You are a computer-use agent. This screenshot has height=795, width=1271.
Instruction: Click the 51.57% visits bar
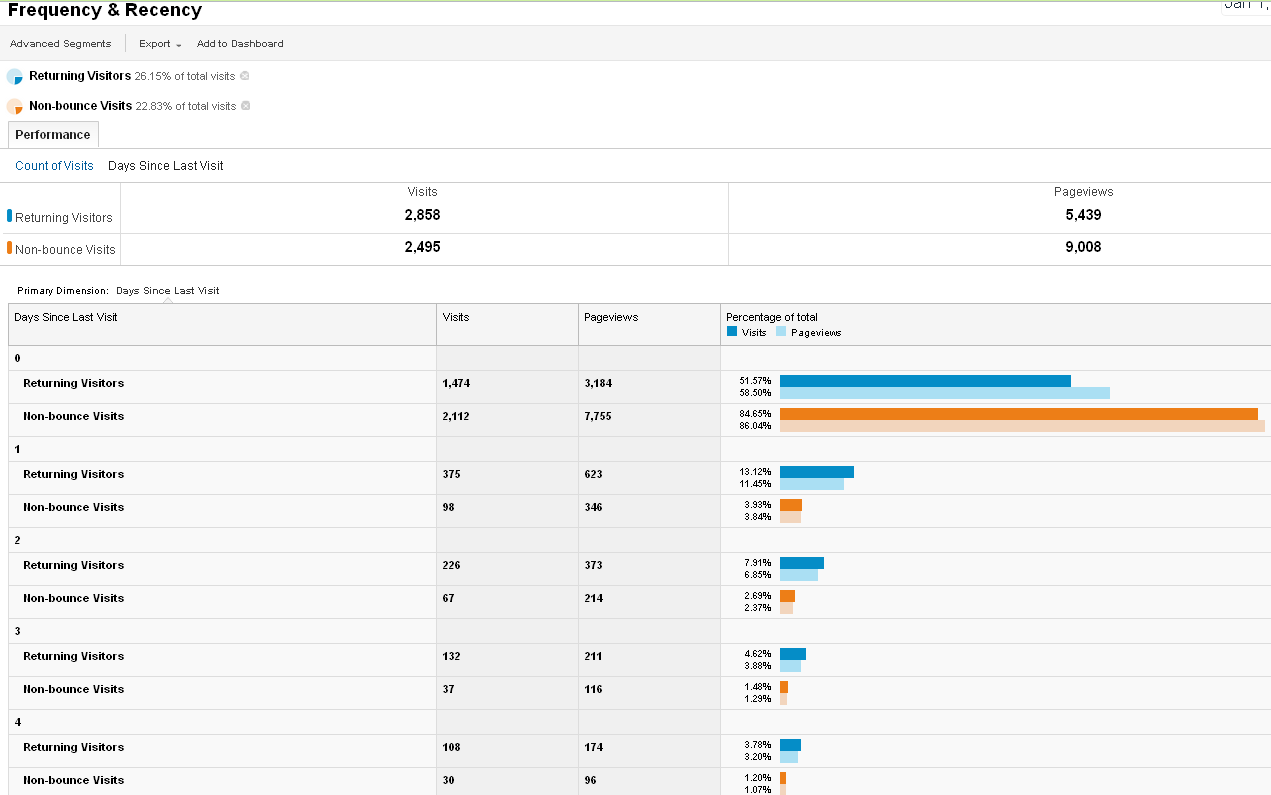[x=925, y=381]
